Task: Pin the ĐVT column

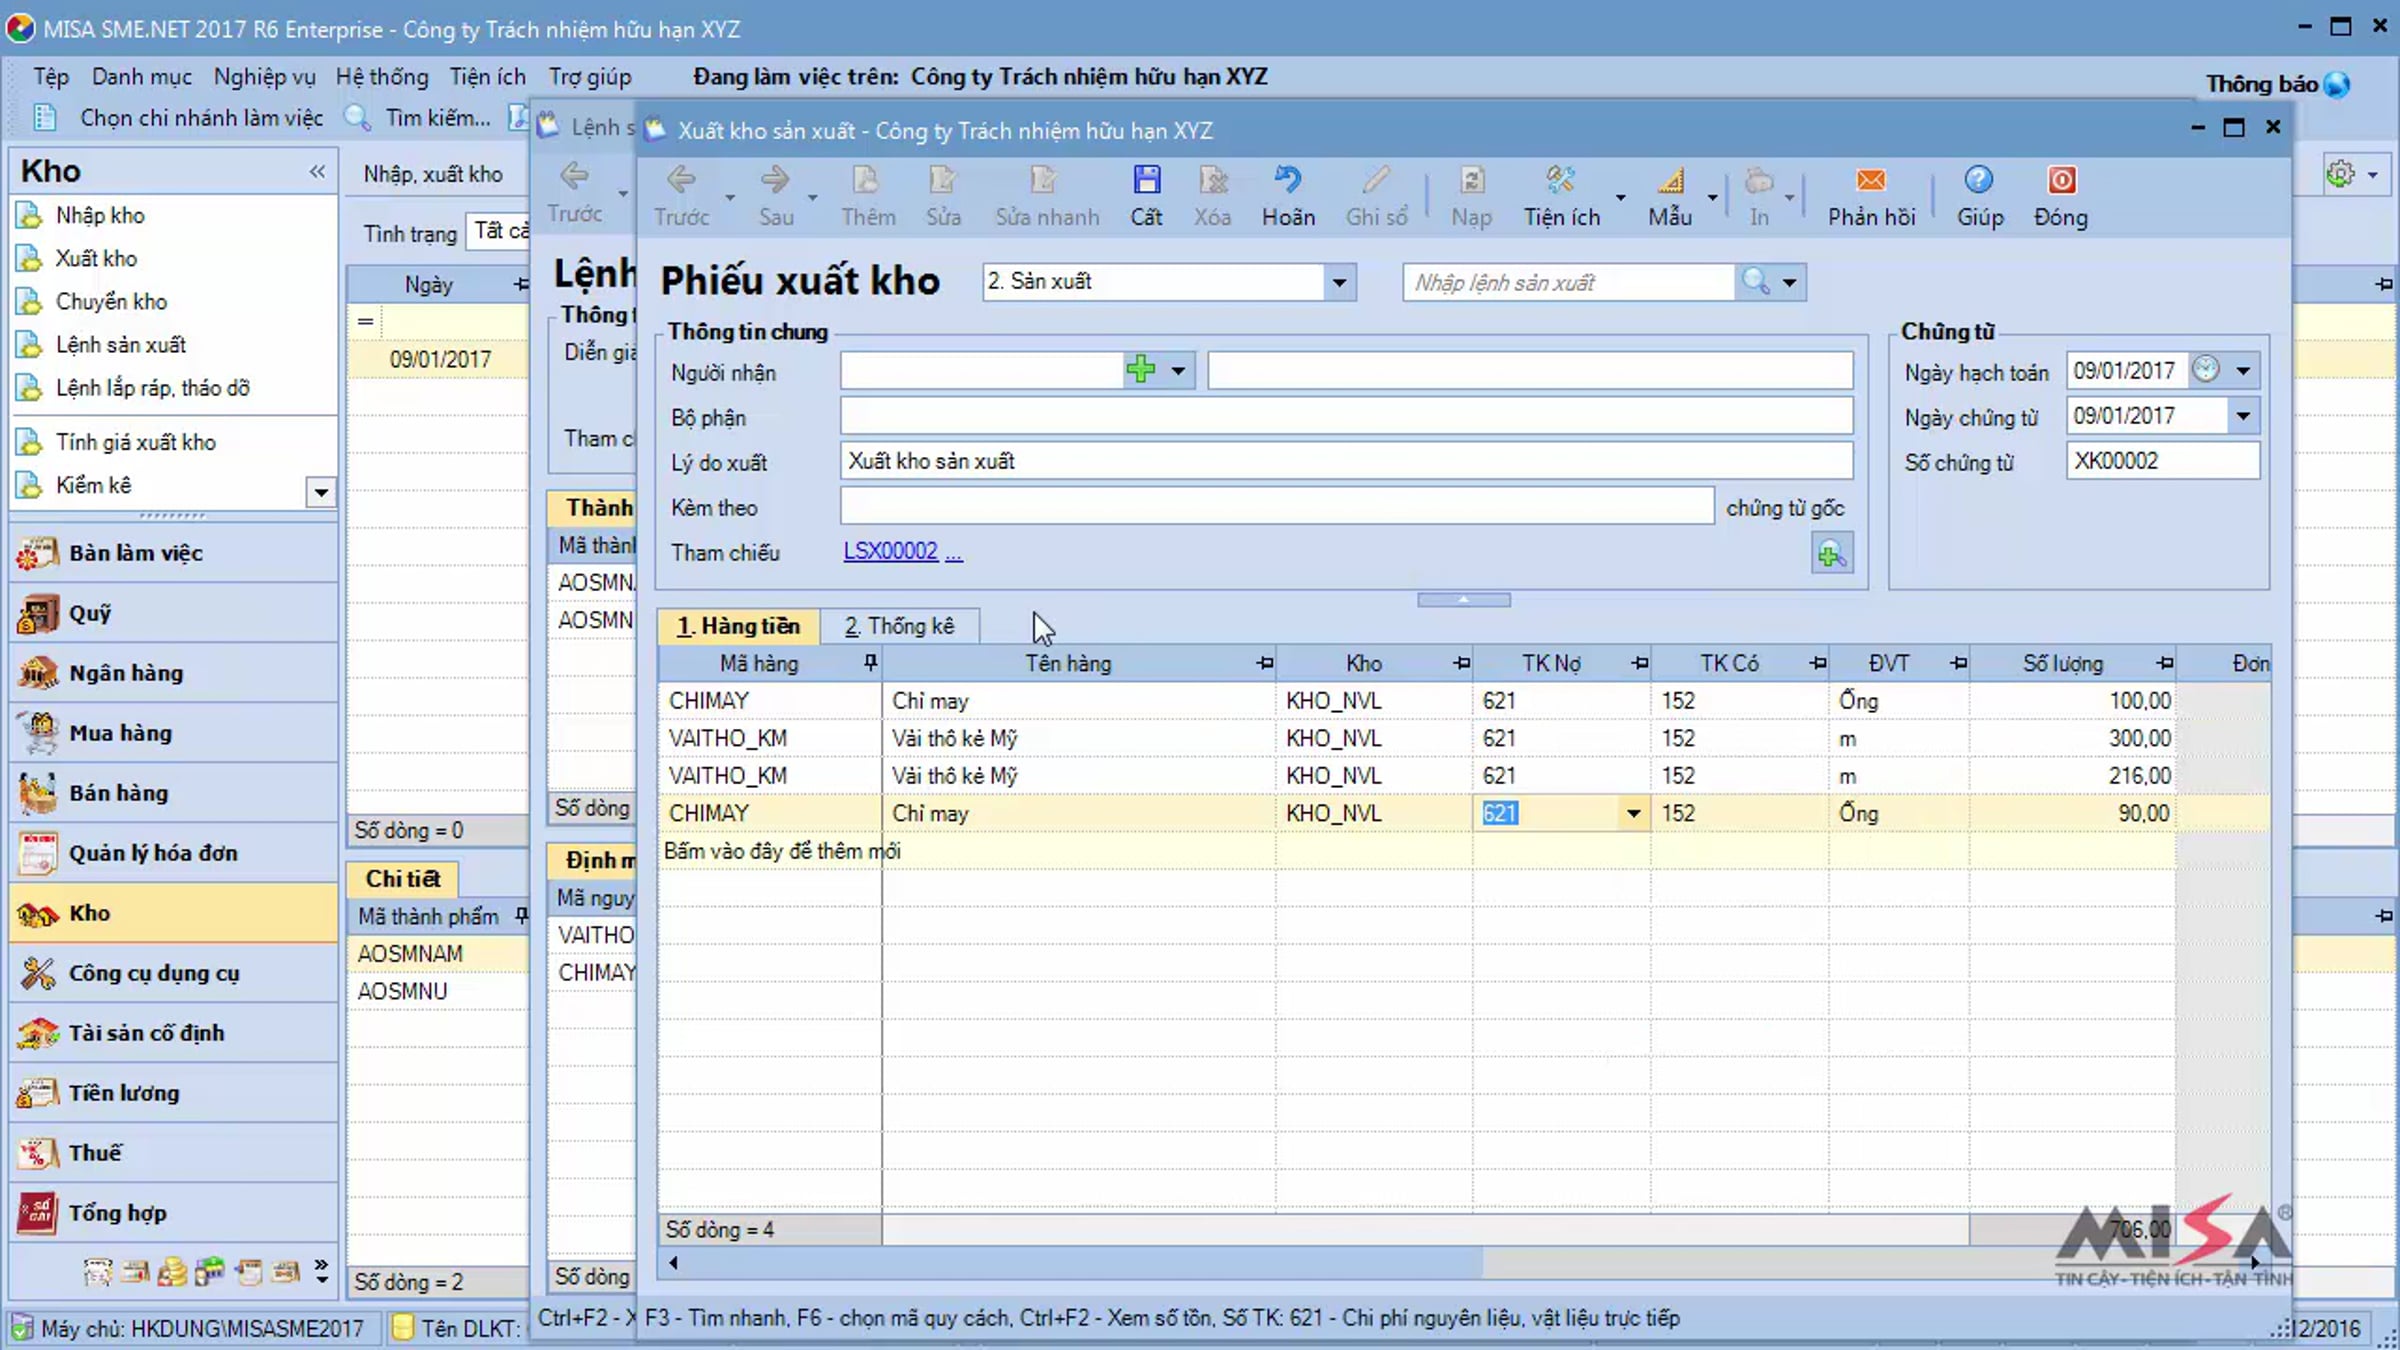Action: coord(1958,663)
